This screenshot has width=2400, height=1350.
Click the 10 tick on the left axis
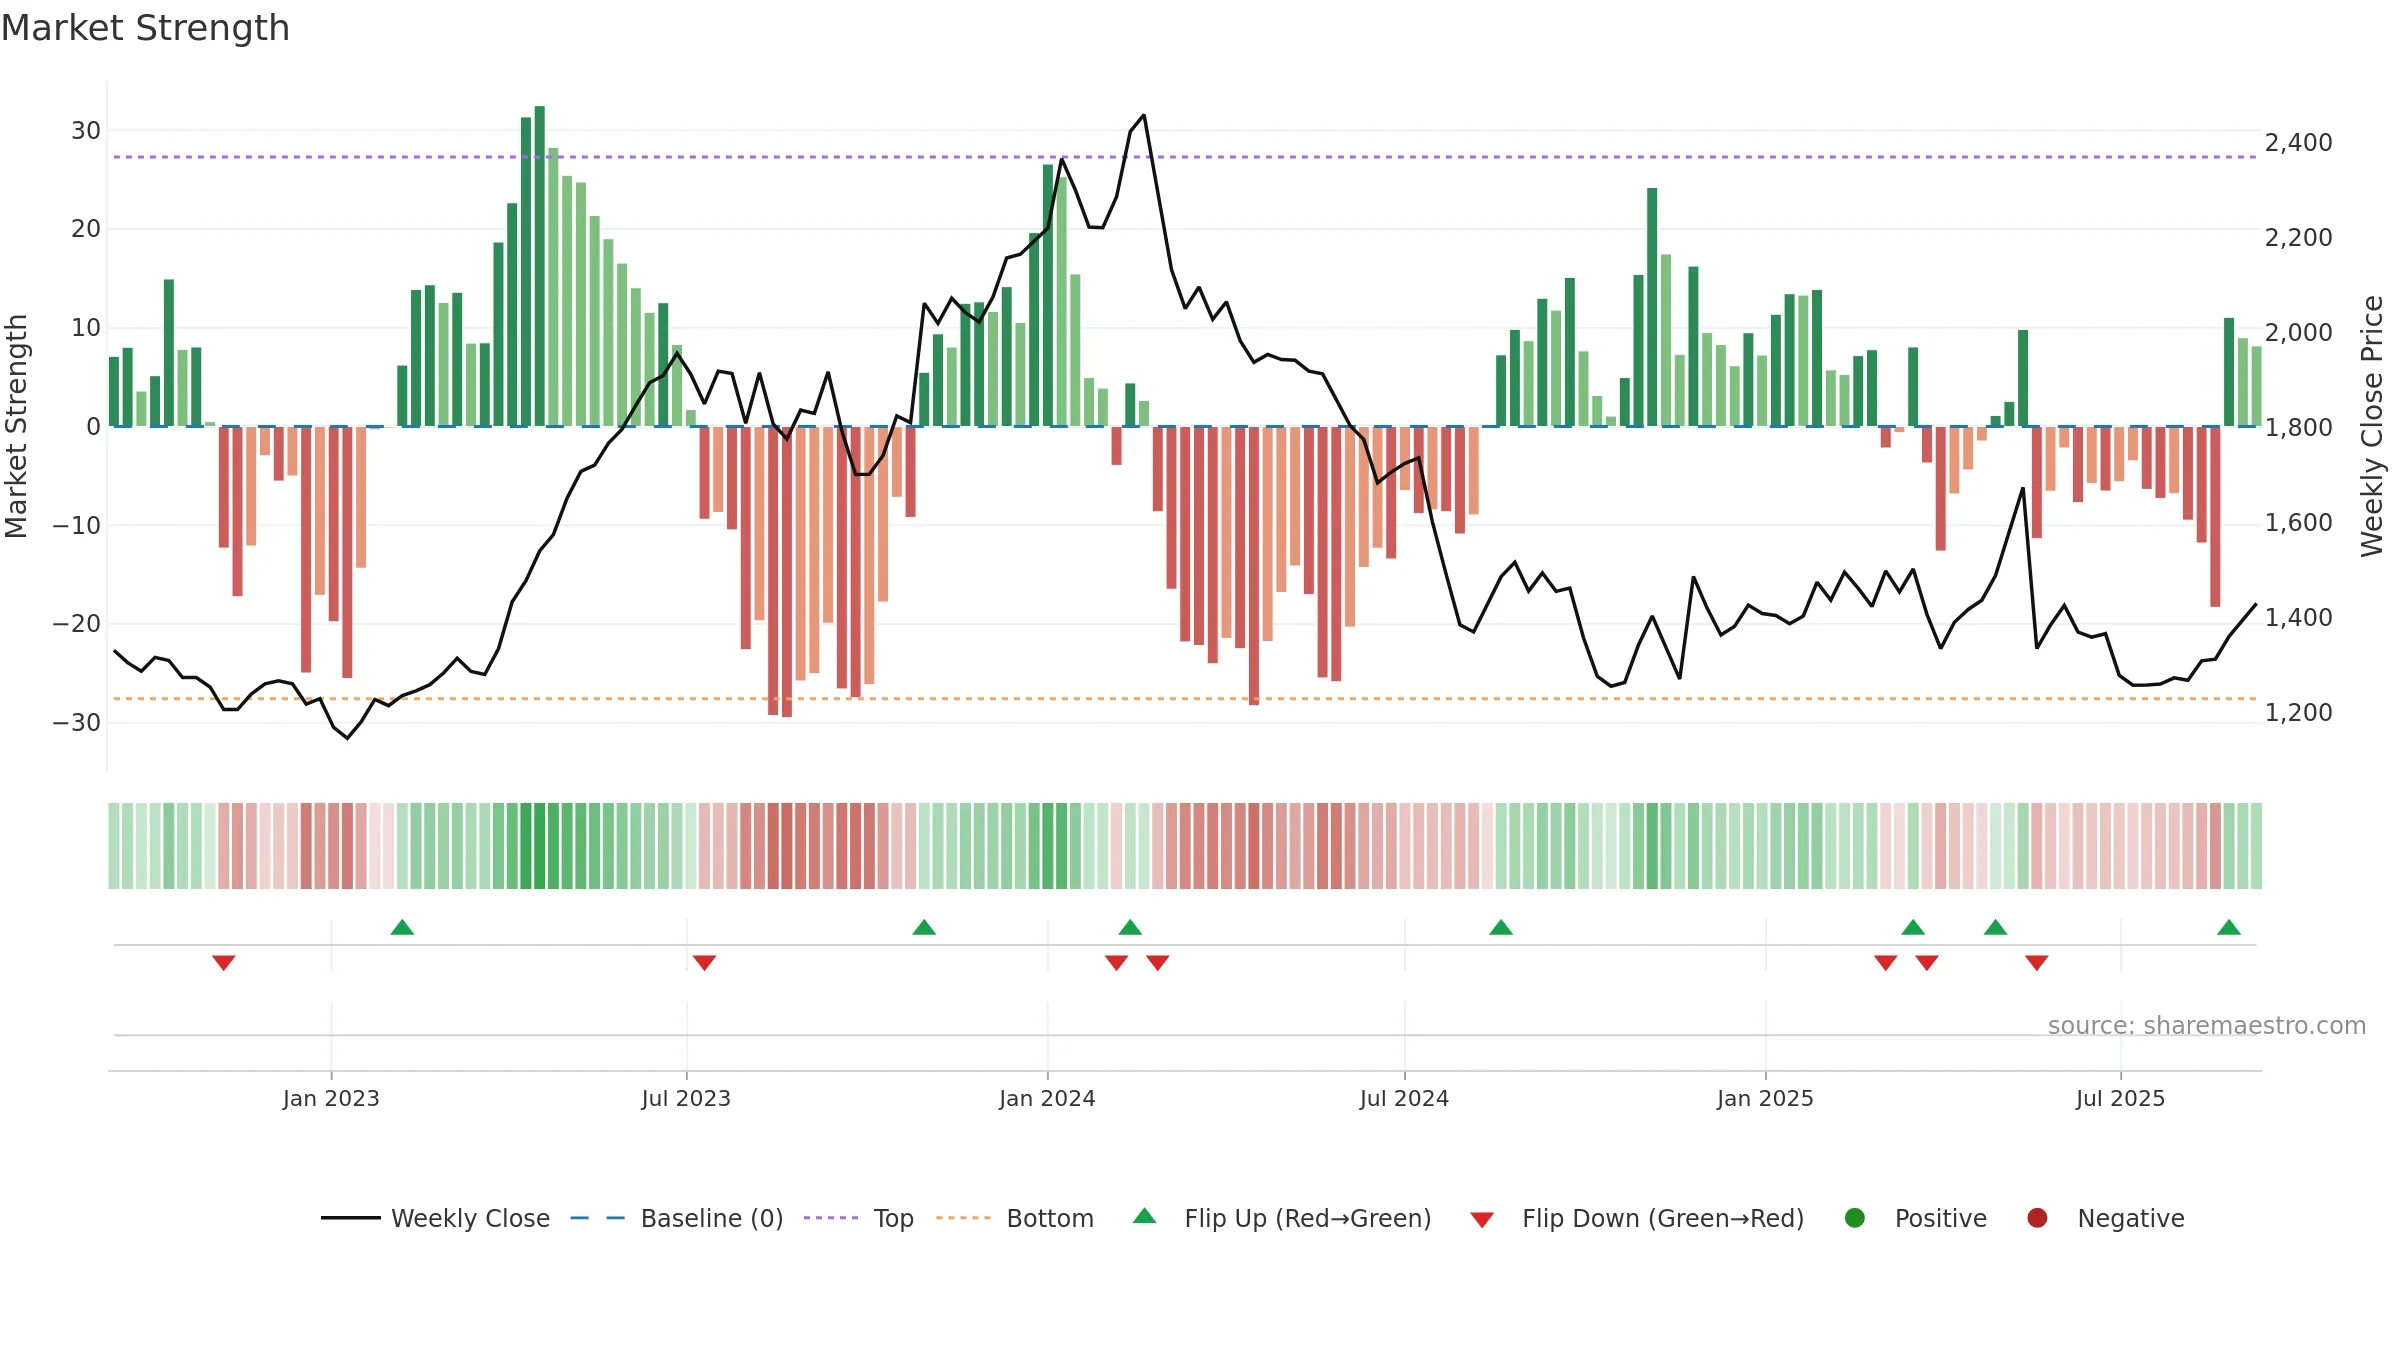coord(86,327)
